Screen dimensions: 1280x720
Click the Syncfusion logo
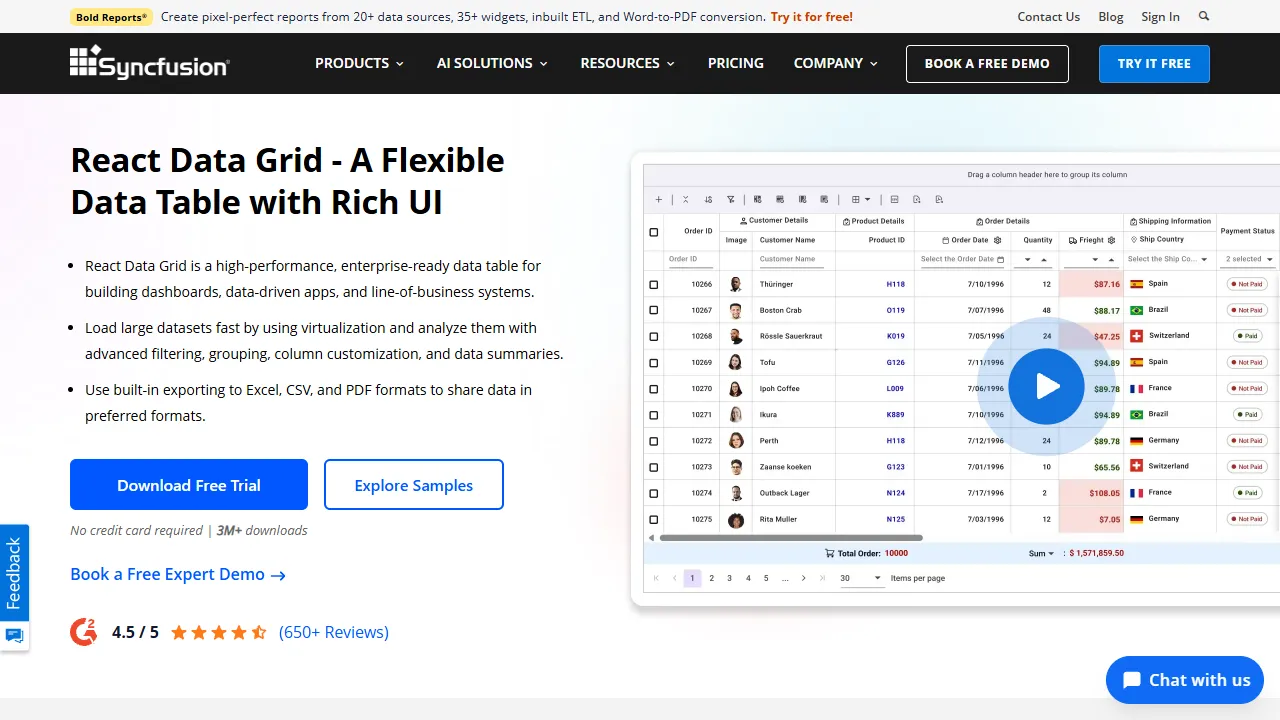pyautogui.click(x=150, y=62)
